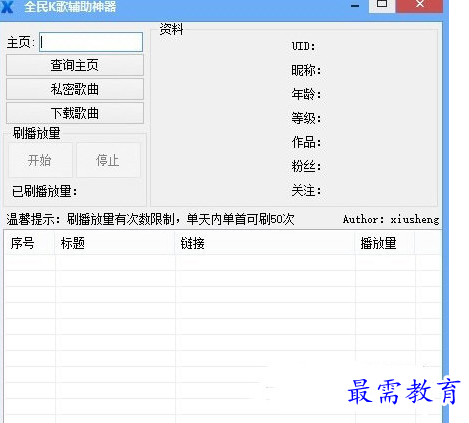Click the 序号 column header
This screenshot has height=423, width=469.
tap(30, 243)
